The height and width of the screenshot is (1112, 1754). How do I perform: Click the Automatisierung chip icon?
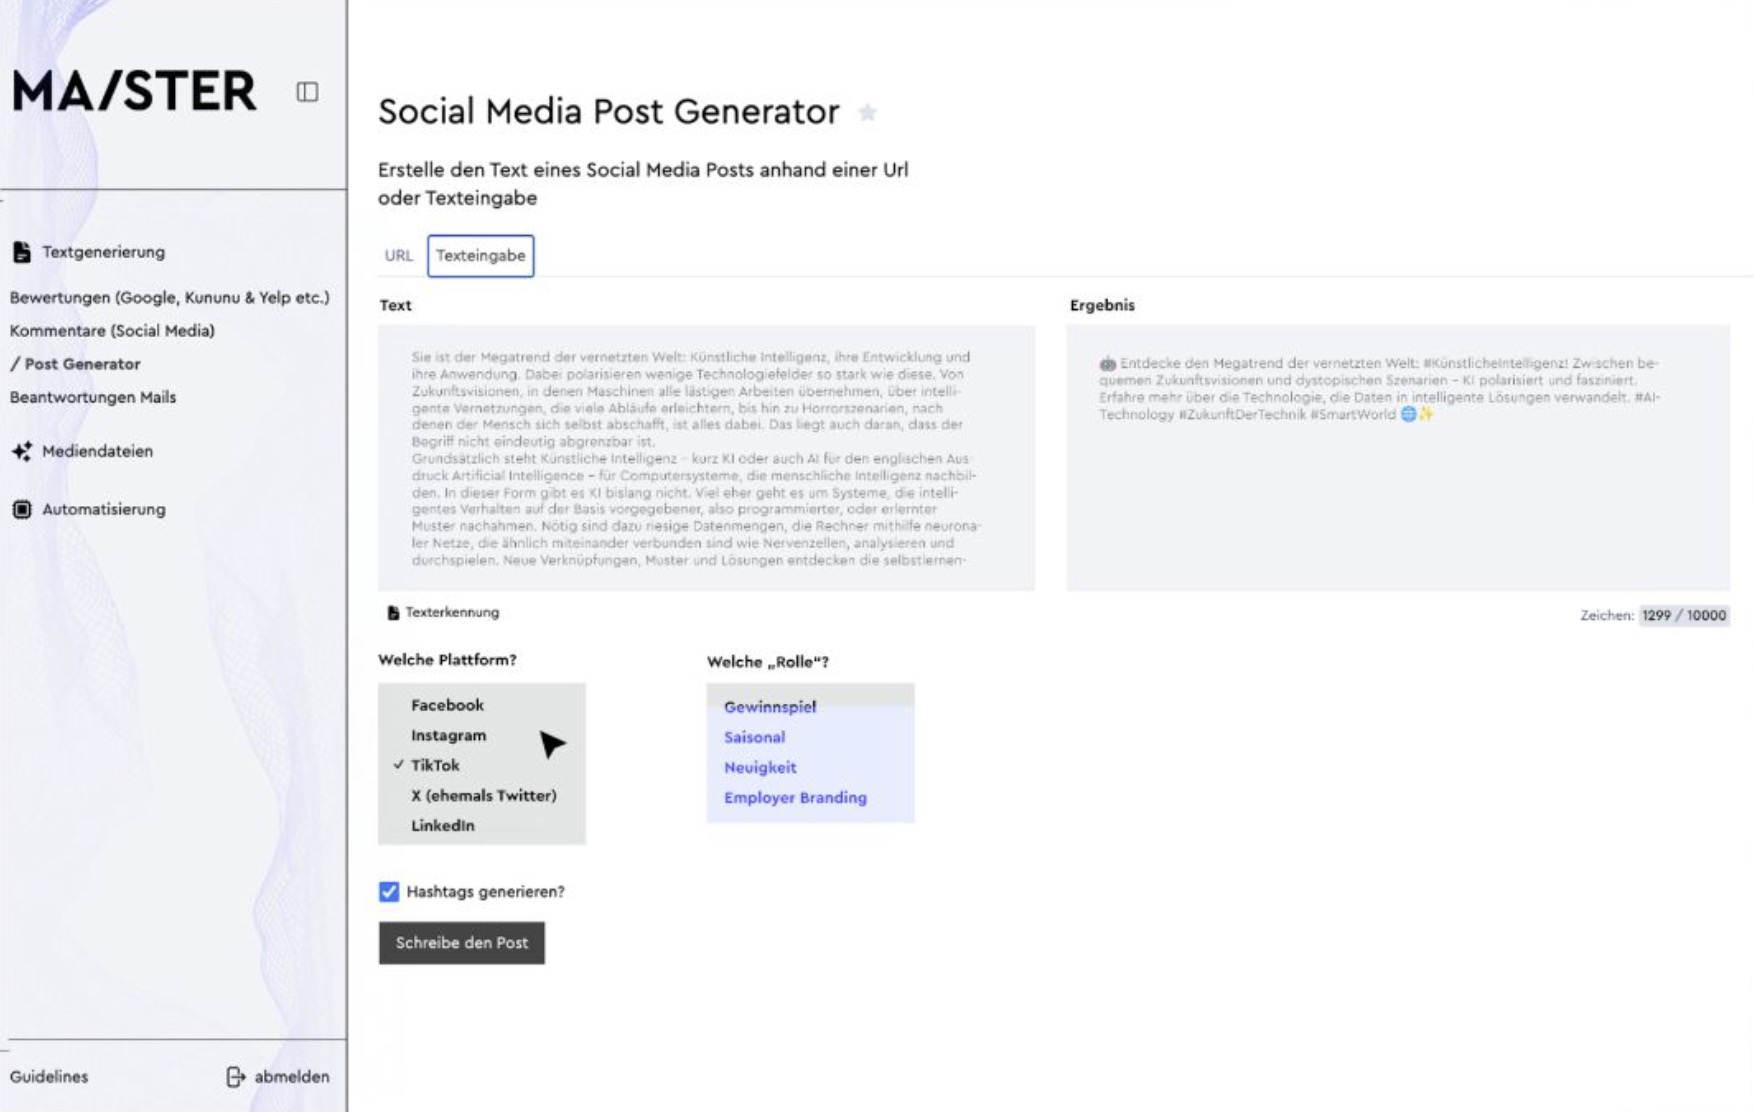(x=22, y=509)
